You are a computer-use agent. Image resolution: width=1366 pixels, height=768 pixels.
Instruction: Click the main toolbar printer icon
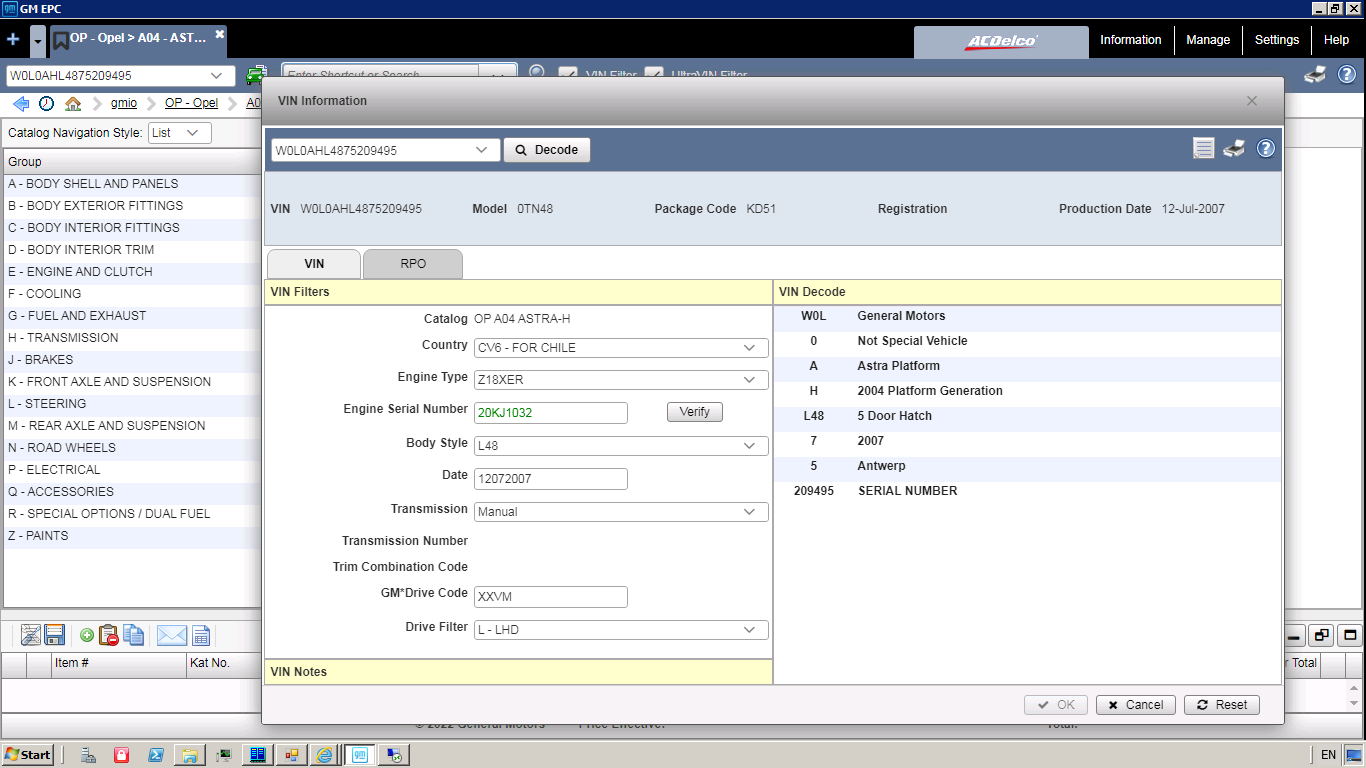pos(1316,74)
